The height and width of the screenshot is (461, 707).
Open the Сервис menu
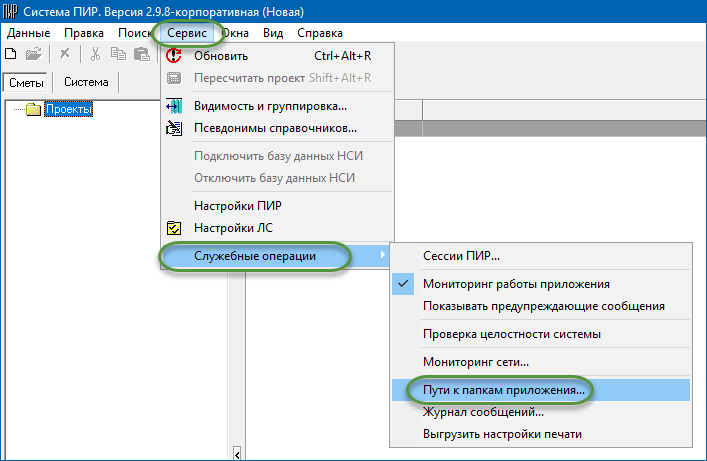click(x=187, y=33)
